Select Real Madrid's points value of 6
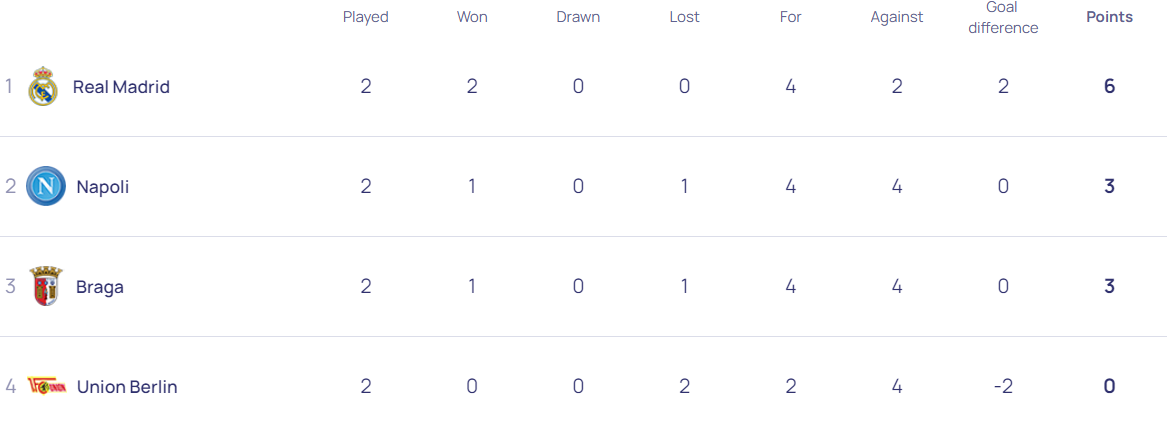 [1109, 87]
